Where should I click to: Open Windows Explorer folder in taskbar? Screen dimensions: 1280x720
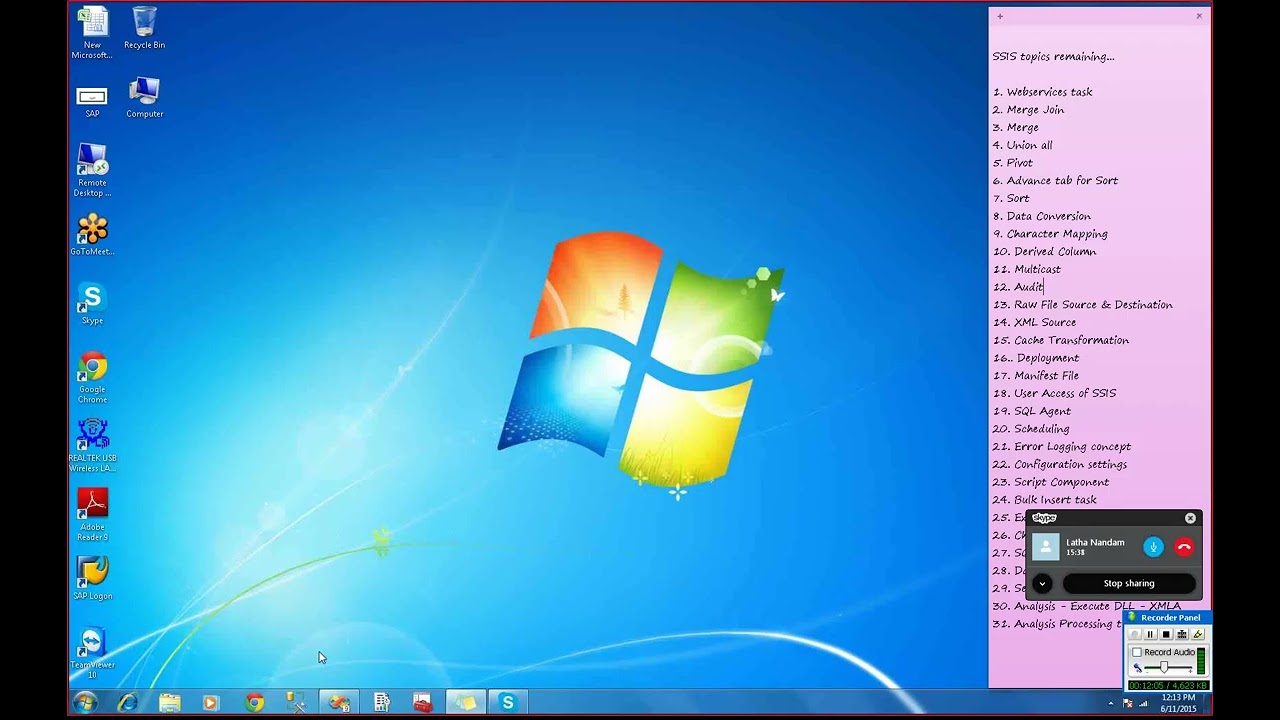tap(169, 703)
